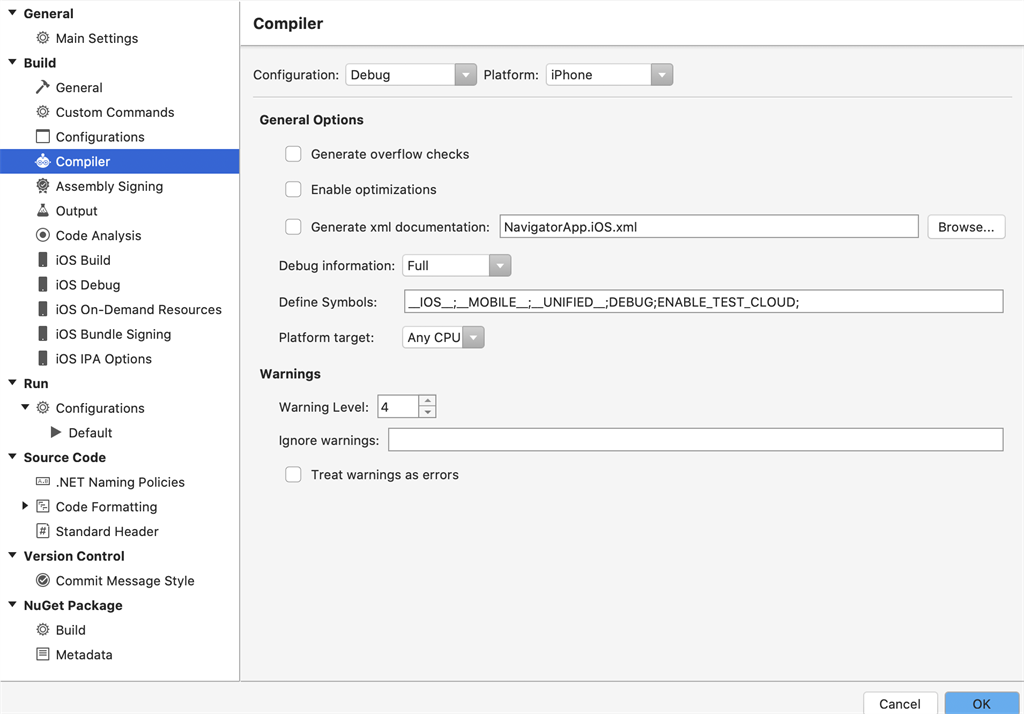Collapse the Version Control section
This screenshot has width=1024, height=714.
(x=11, y=556)
